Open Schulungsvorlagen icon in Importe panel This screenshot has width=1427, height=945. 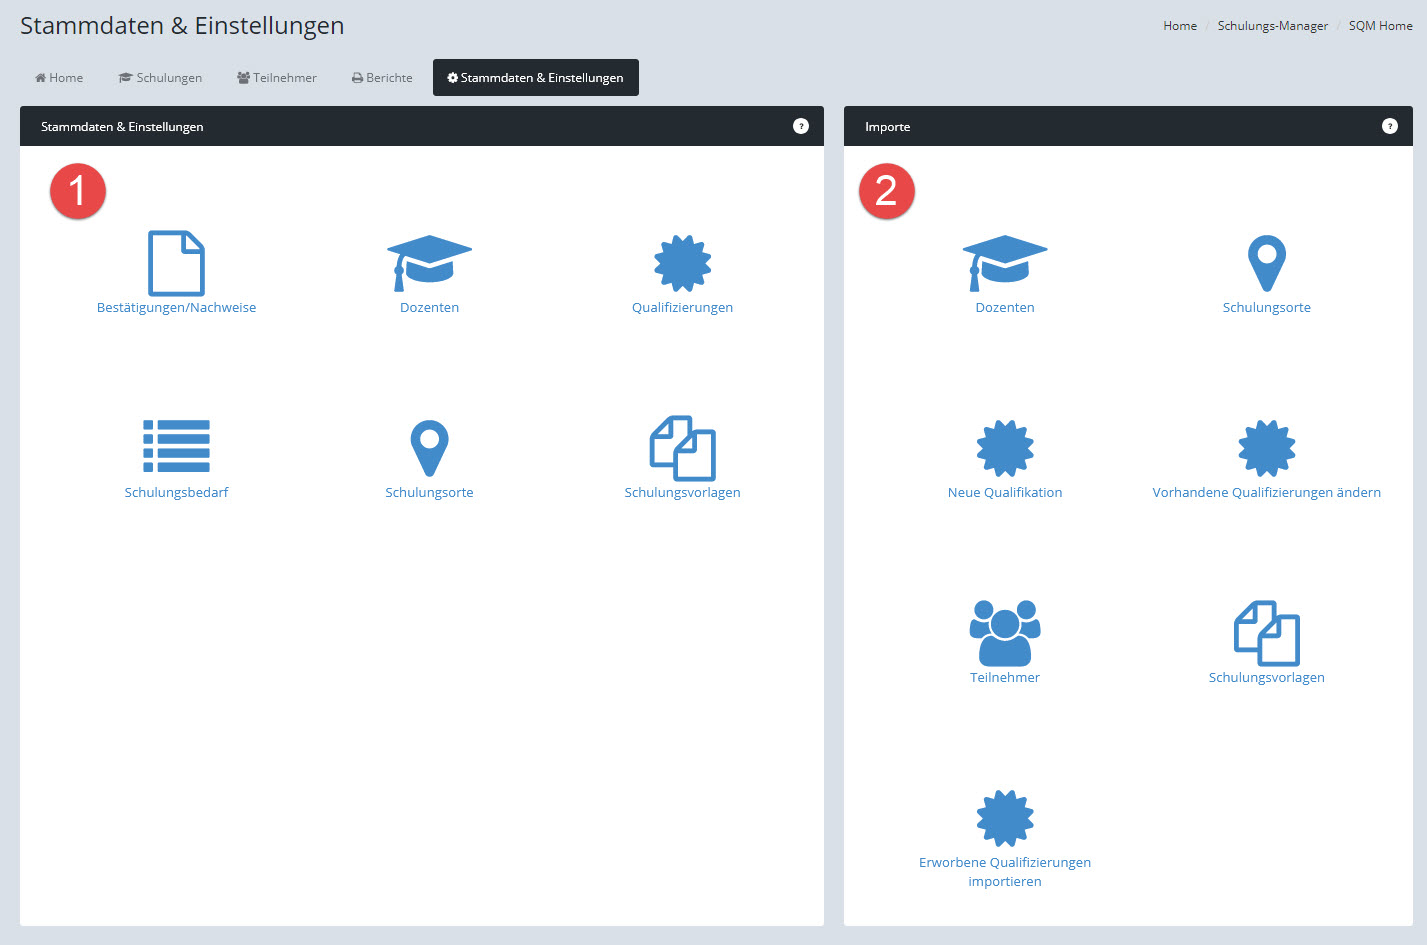pyautogui.click(x=1266, y=633)
